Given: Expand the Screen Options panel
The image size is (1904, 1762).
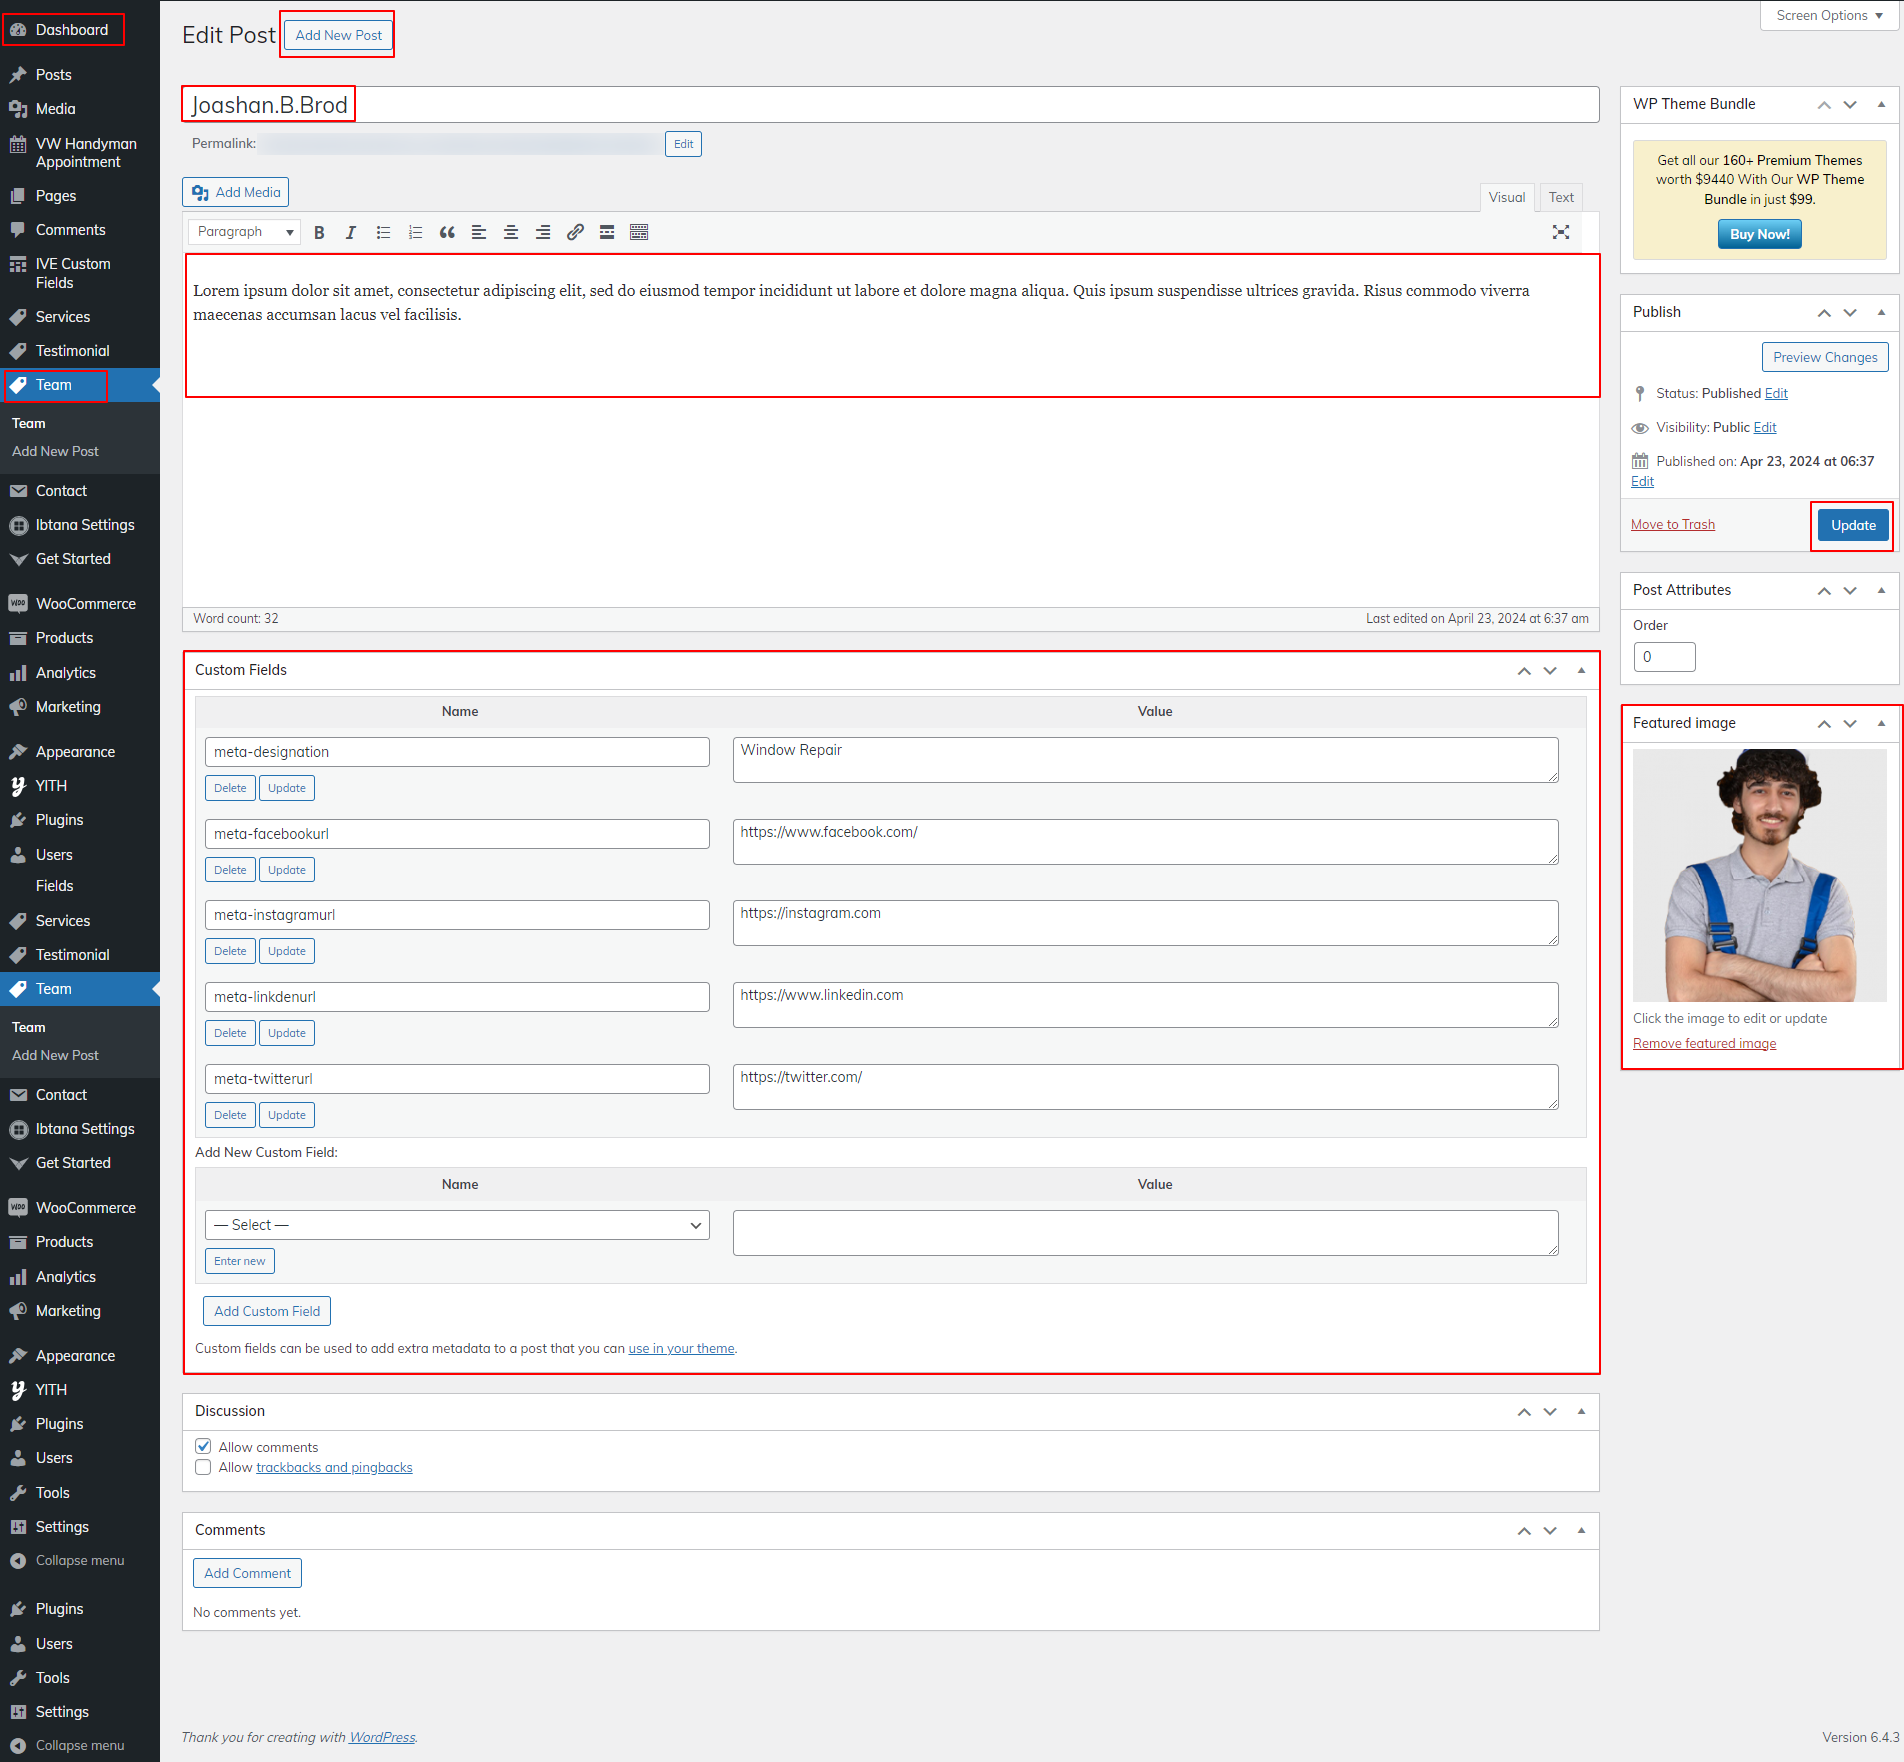Looking at the screenshot, I should point(1828,15).
